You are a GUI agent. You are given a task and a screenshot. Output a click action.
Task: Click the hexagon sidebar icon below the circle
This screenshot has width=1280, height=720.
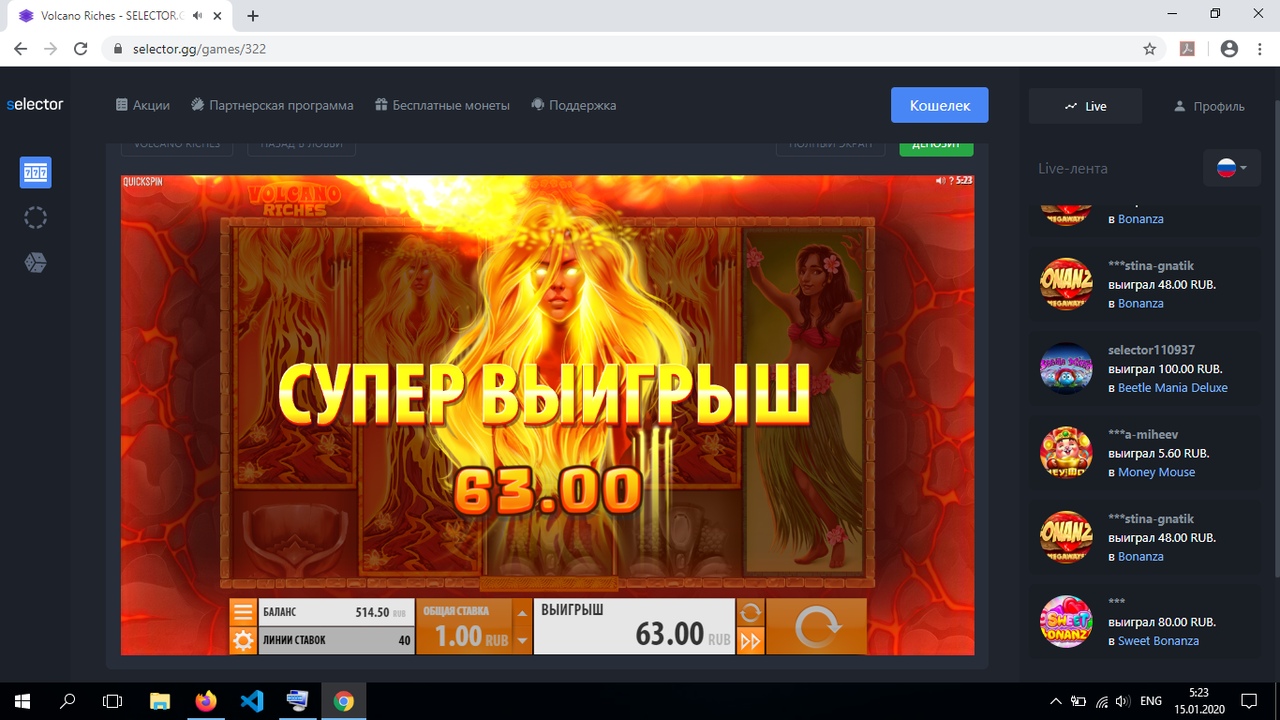tap(35, 262)
